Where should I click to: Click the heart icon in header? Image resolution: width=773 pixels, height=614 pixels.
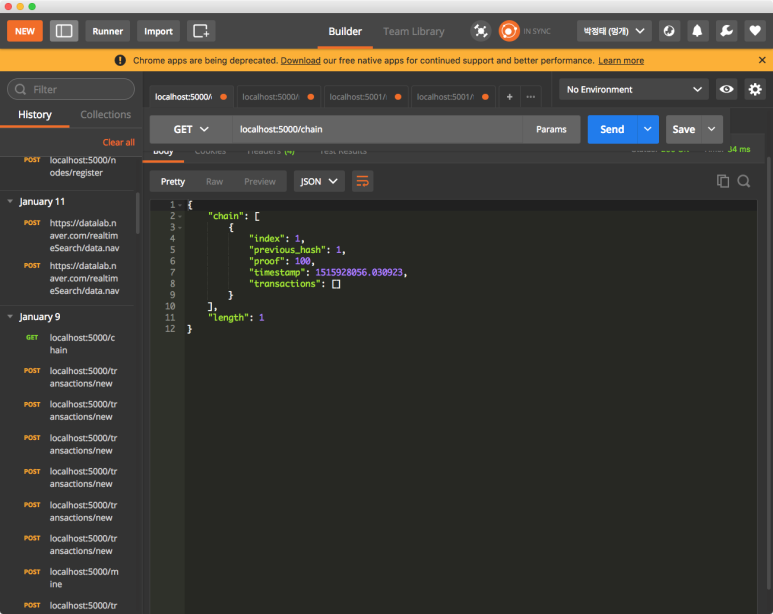tap(755, 31)
